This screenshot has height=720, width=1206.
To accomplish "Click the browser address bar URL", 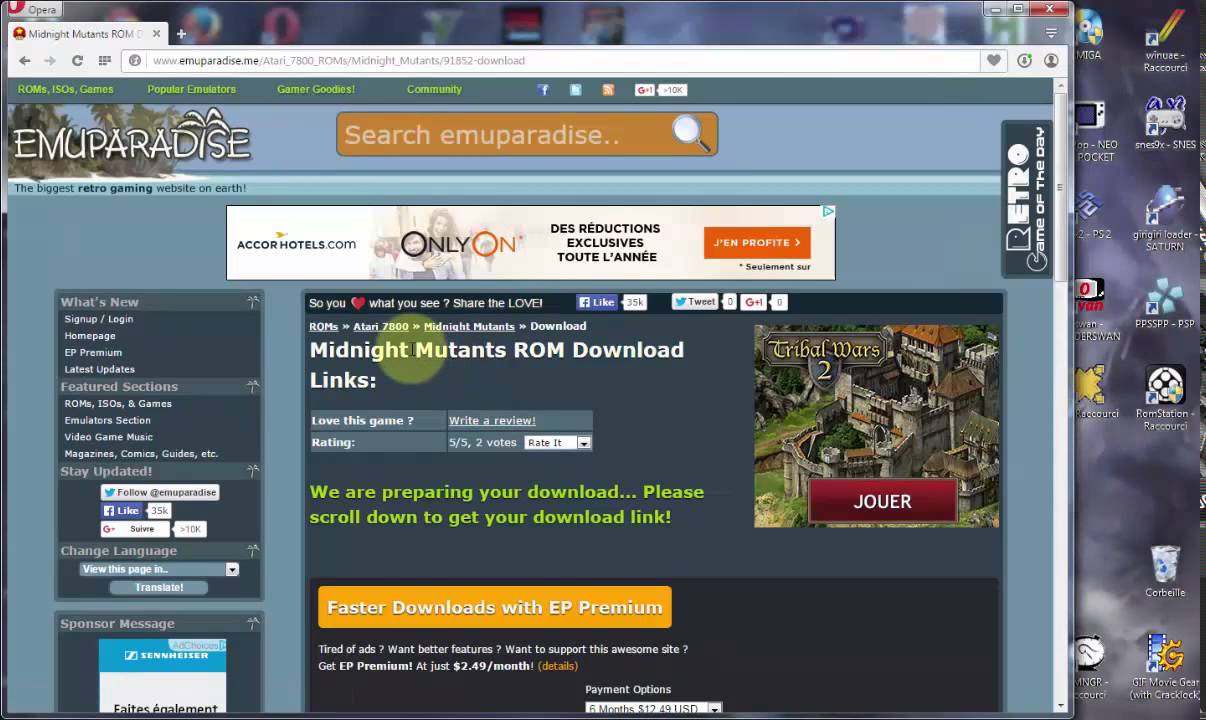I will (x=338, y=60).
